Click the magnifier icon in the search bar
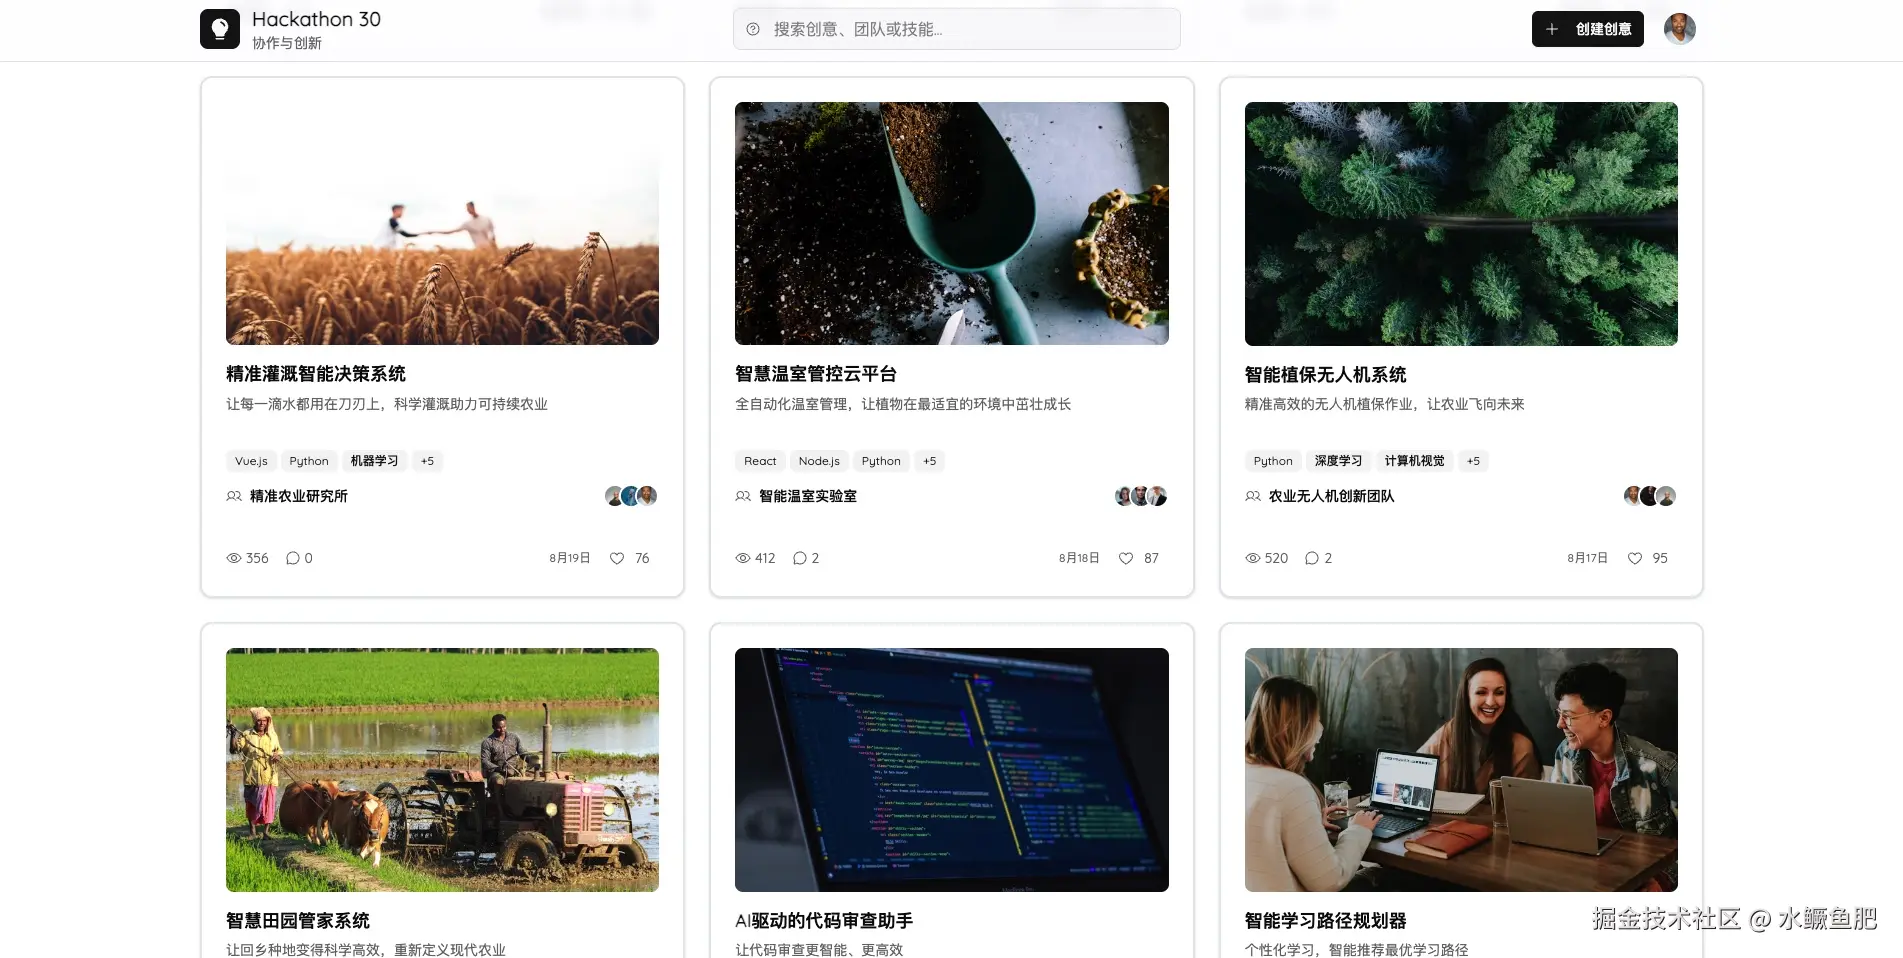The height and width of the screenshot is (958, 1903). pyautogui.click(x=752, y=31)
